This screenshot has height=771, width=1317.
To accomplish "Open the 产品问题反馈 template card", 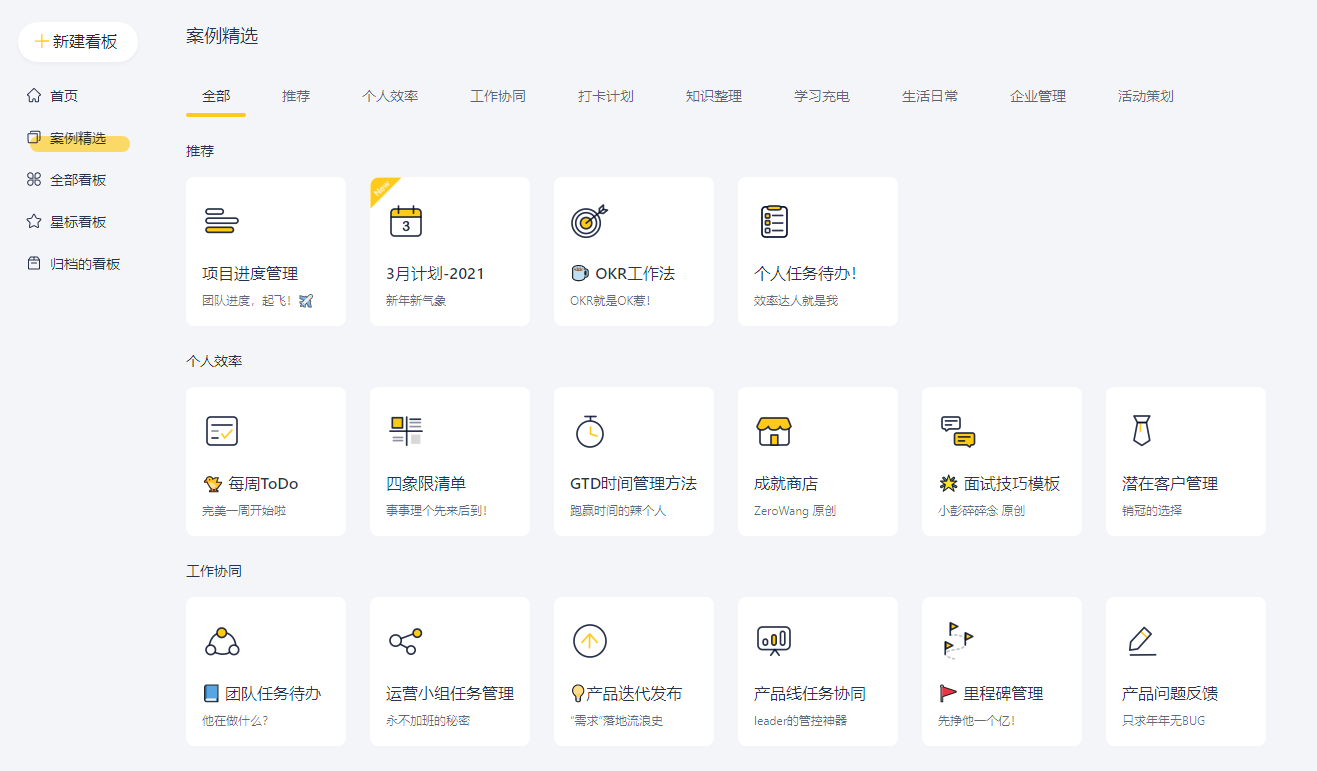I will pyautogui.click(x=1185, y=672).
